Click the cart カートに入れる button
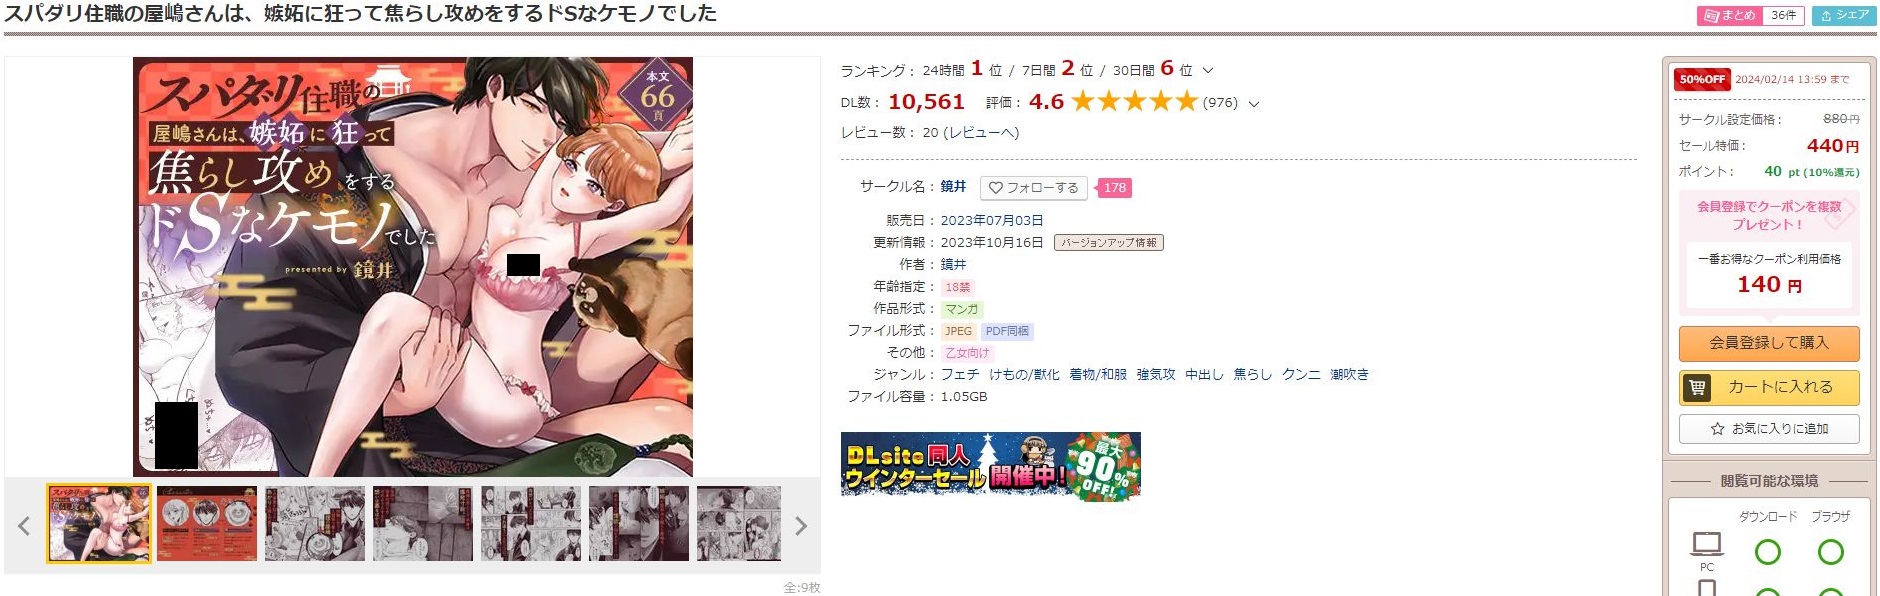The image size is (1880, 596). tap(1769, 387)
